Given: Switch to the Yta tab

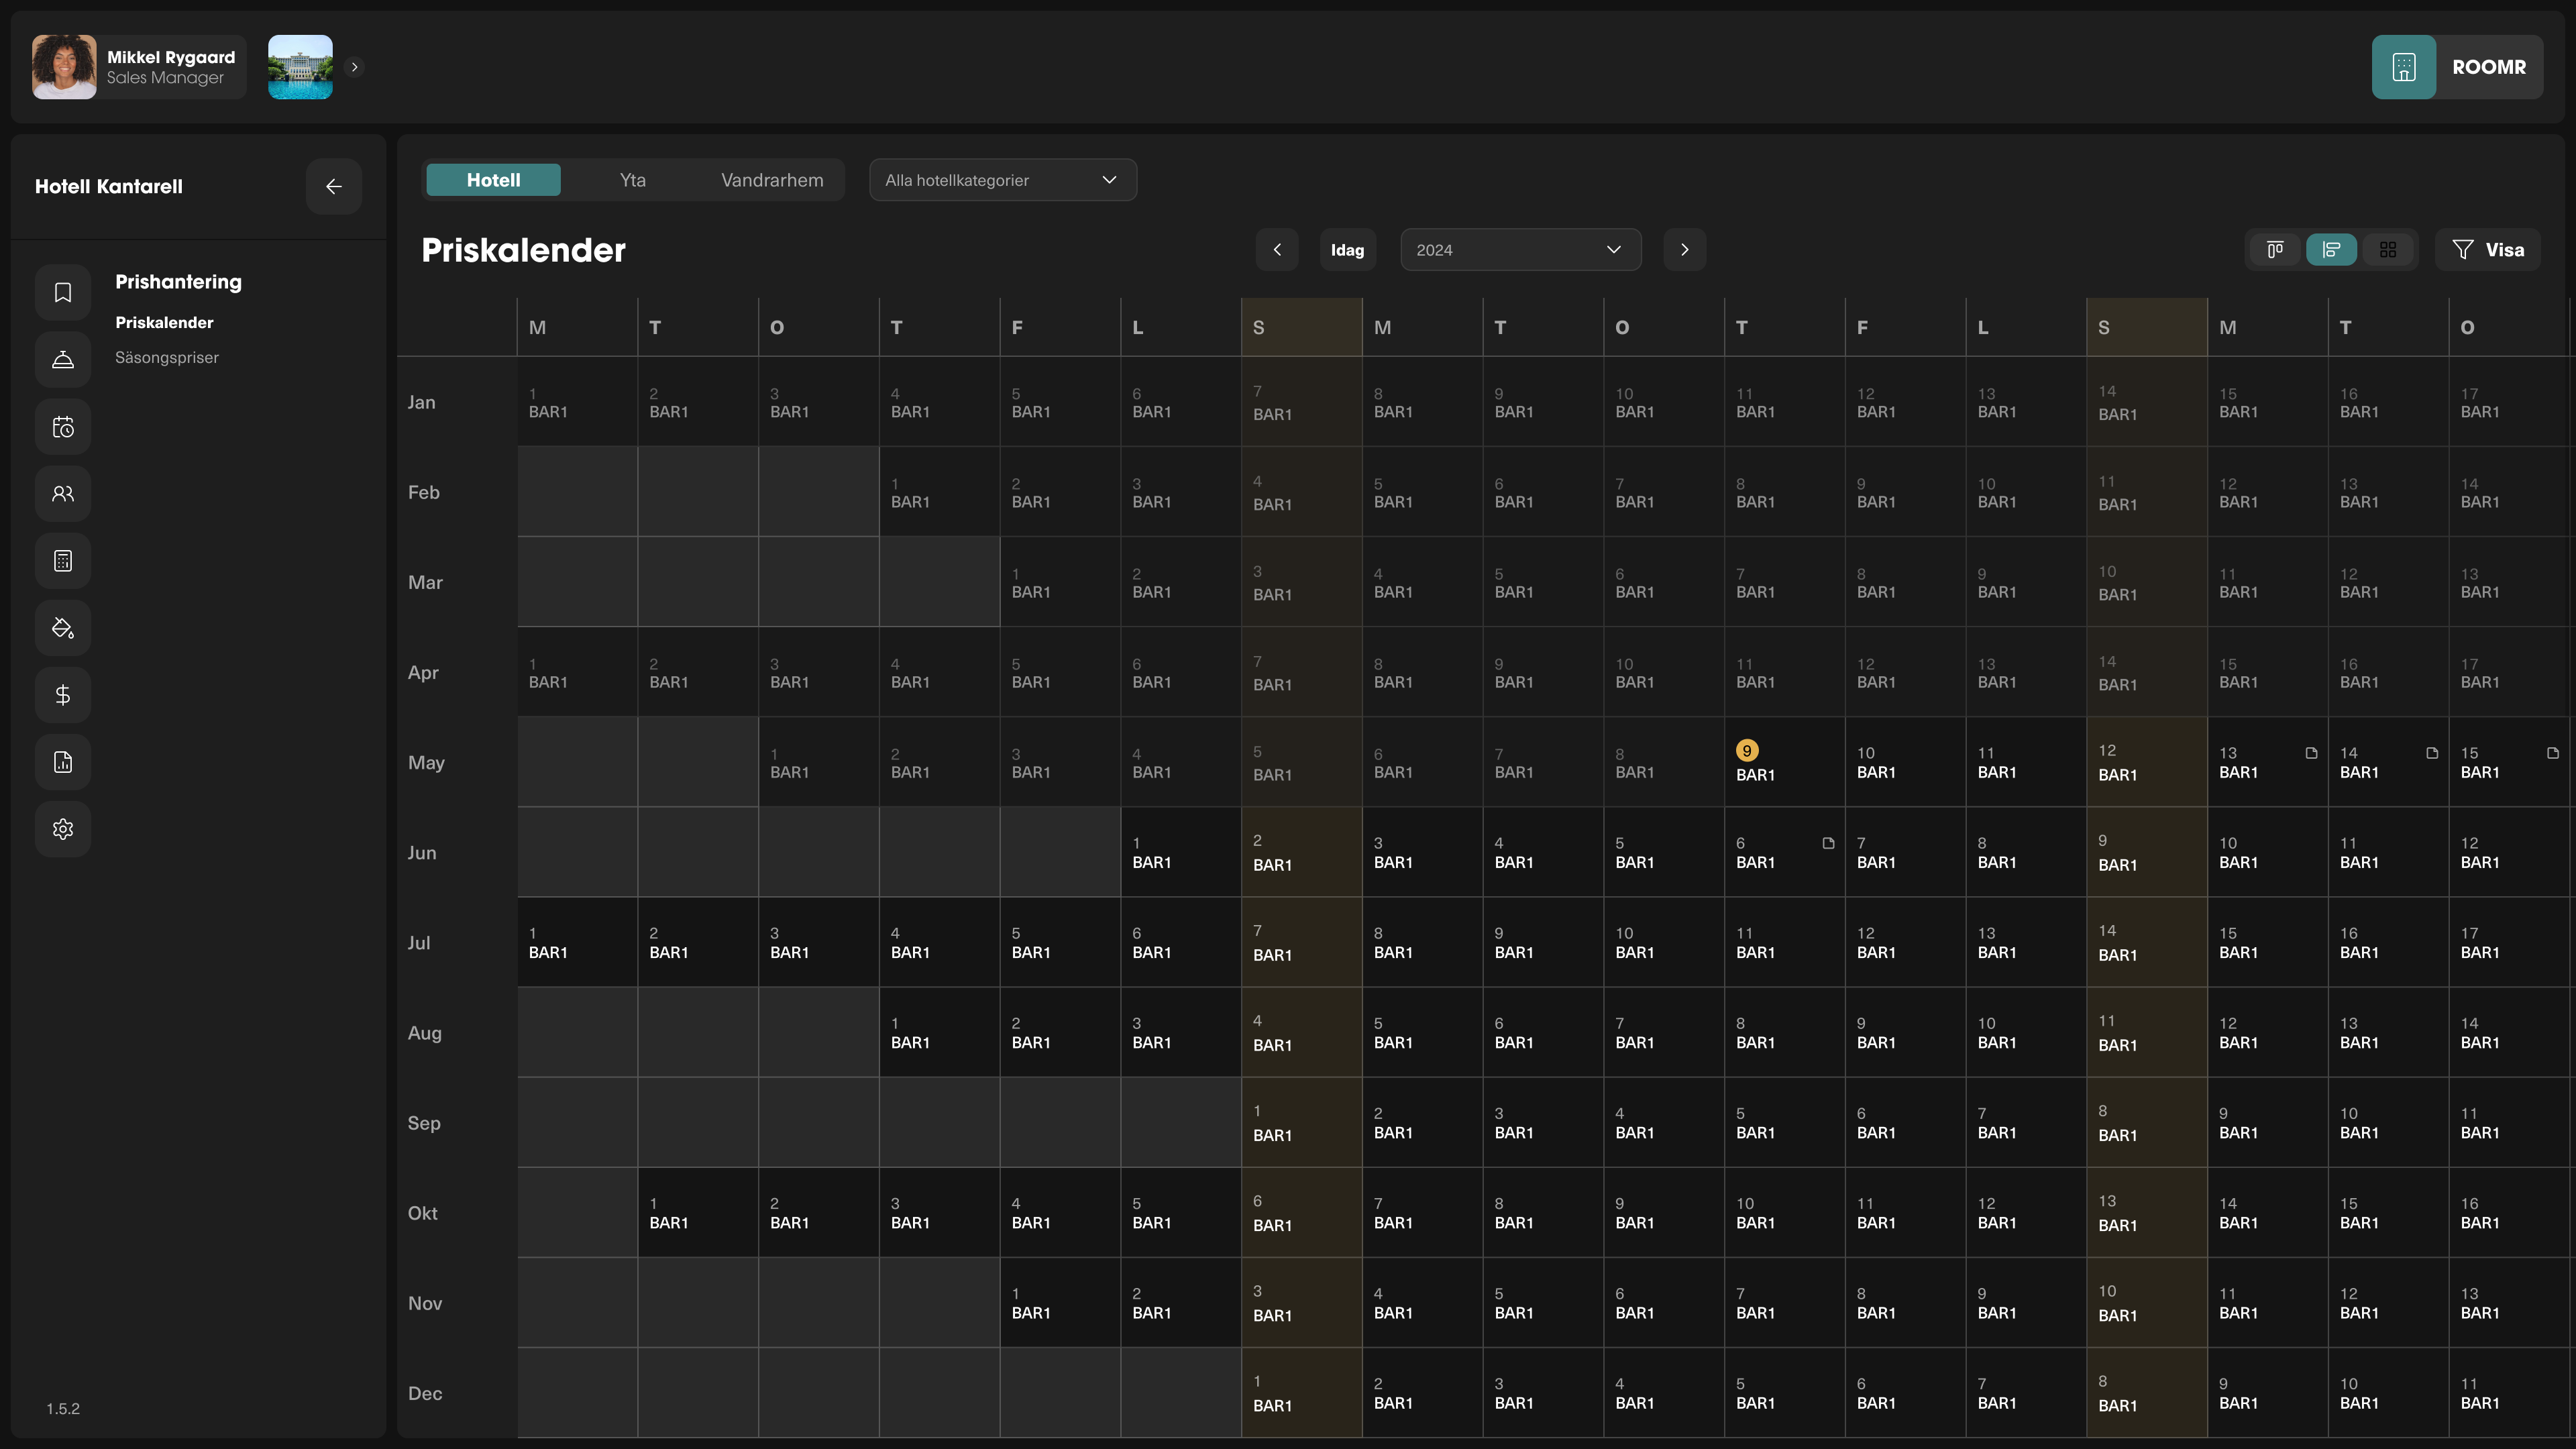Looking at the screenshot, I should coord(633,180).
